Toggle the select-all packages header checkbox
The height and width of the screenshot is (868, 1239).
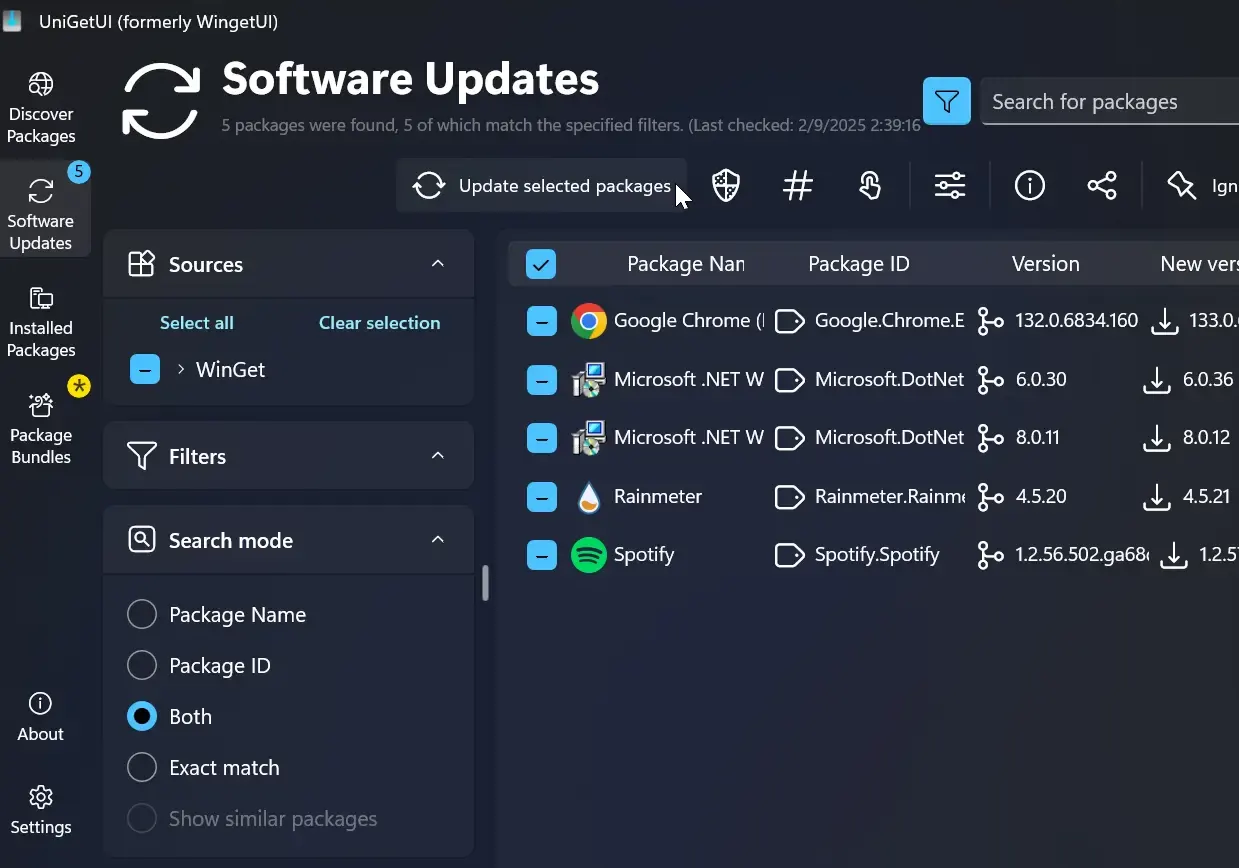[x=541, y=265]
